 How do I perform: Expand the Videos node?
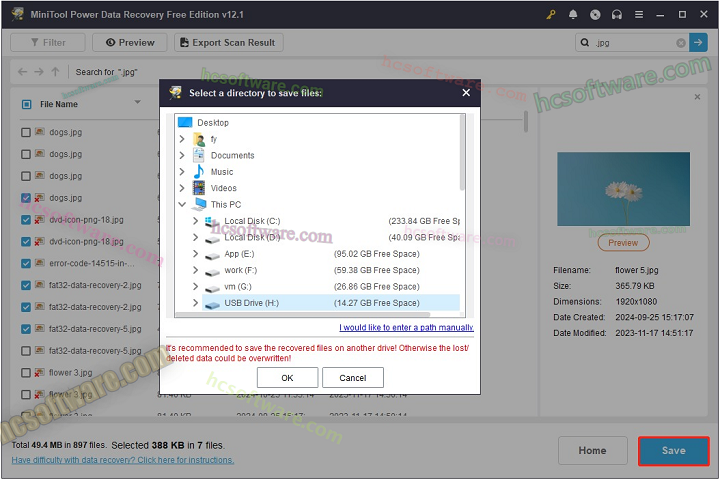coord(182,188)
